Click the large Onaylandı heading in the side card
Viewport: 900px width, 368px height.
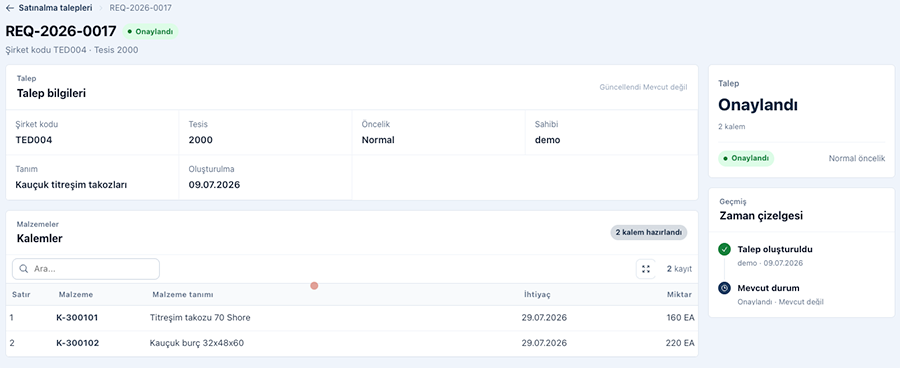point(758,105)
